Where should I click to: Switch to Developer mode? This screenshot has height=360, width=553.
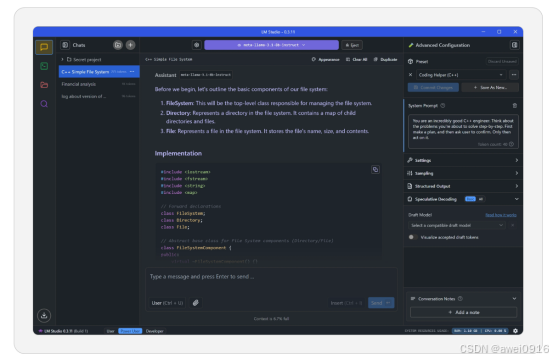coord(154,331)
